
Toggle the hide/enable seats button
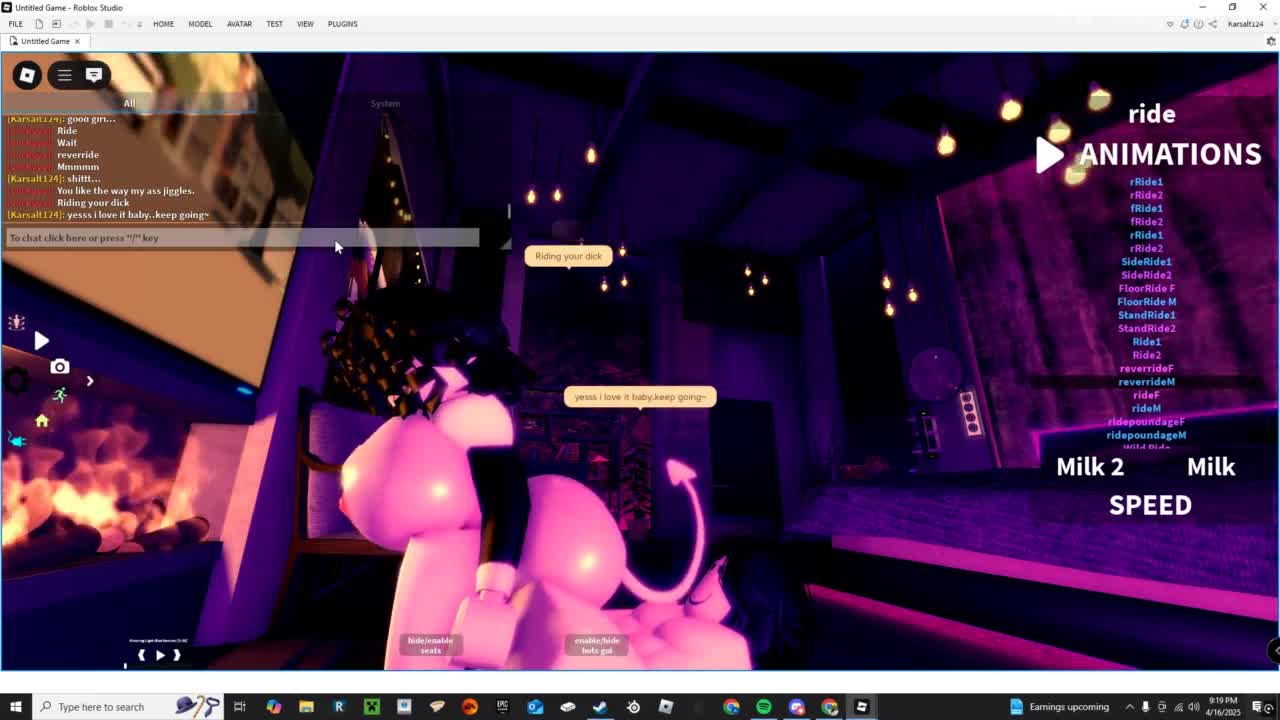tap(430, 645)
